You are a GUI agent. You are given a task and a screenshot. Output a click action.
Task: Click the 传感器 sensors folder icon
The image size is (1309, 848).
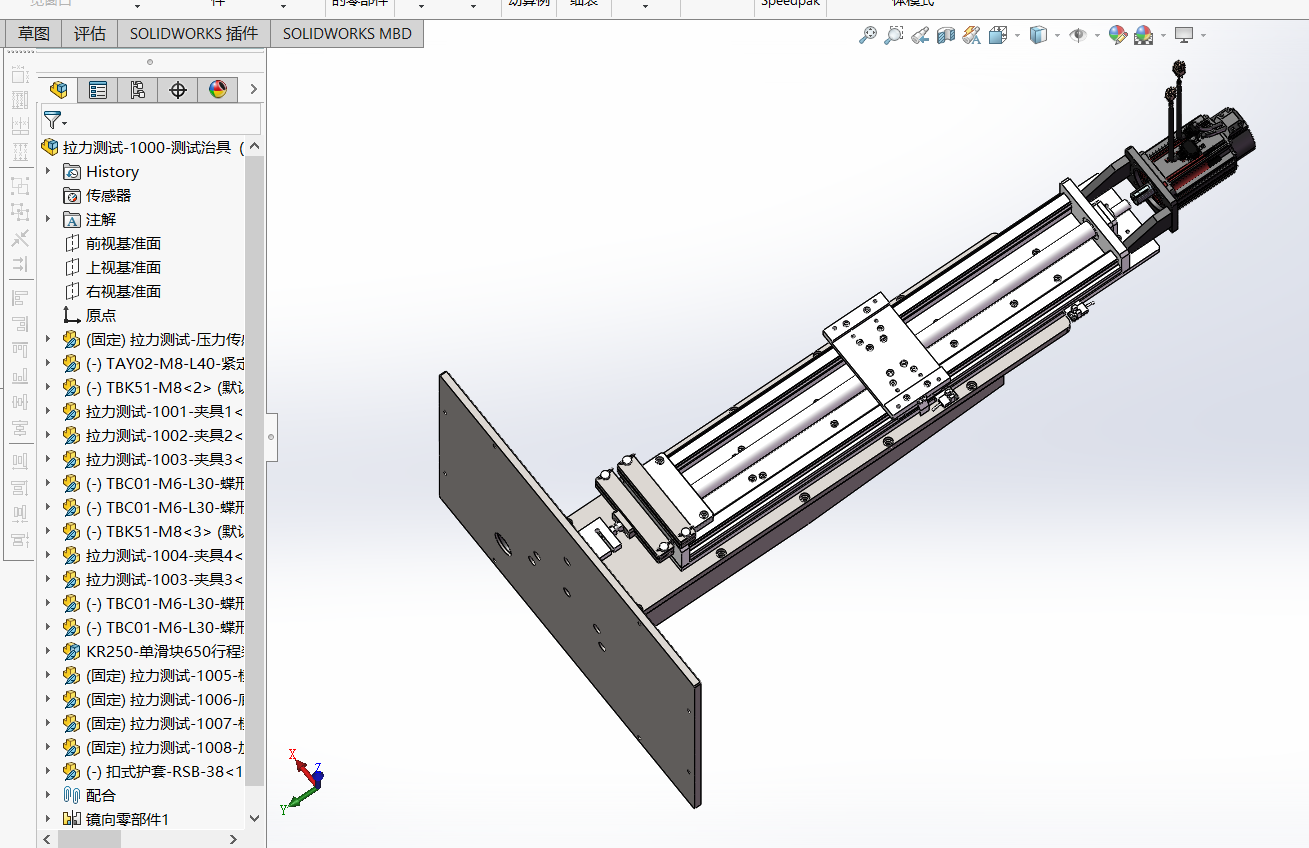coord(71,196)
